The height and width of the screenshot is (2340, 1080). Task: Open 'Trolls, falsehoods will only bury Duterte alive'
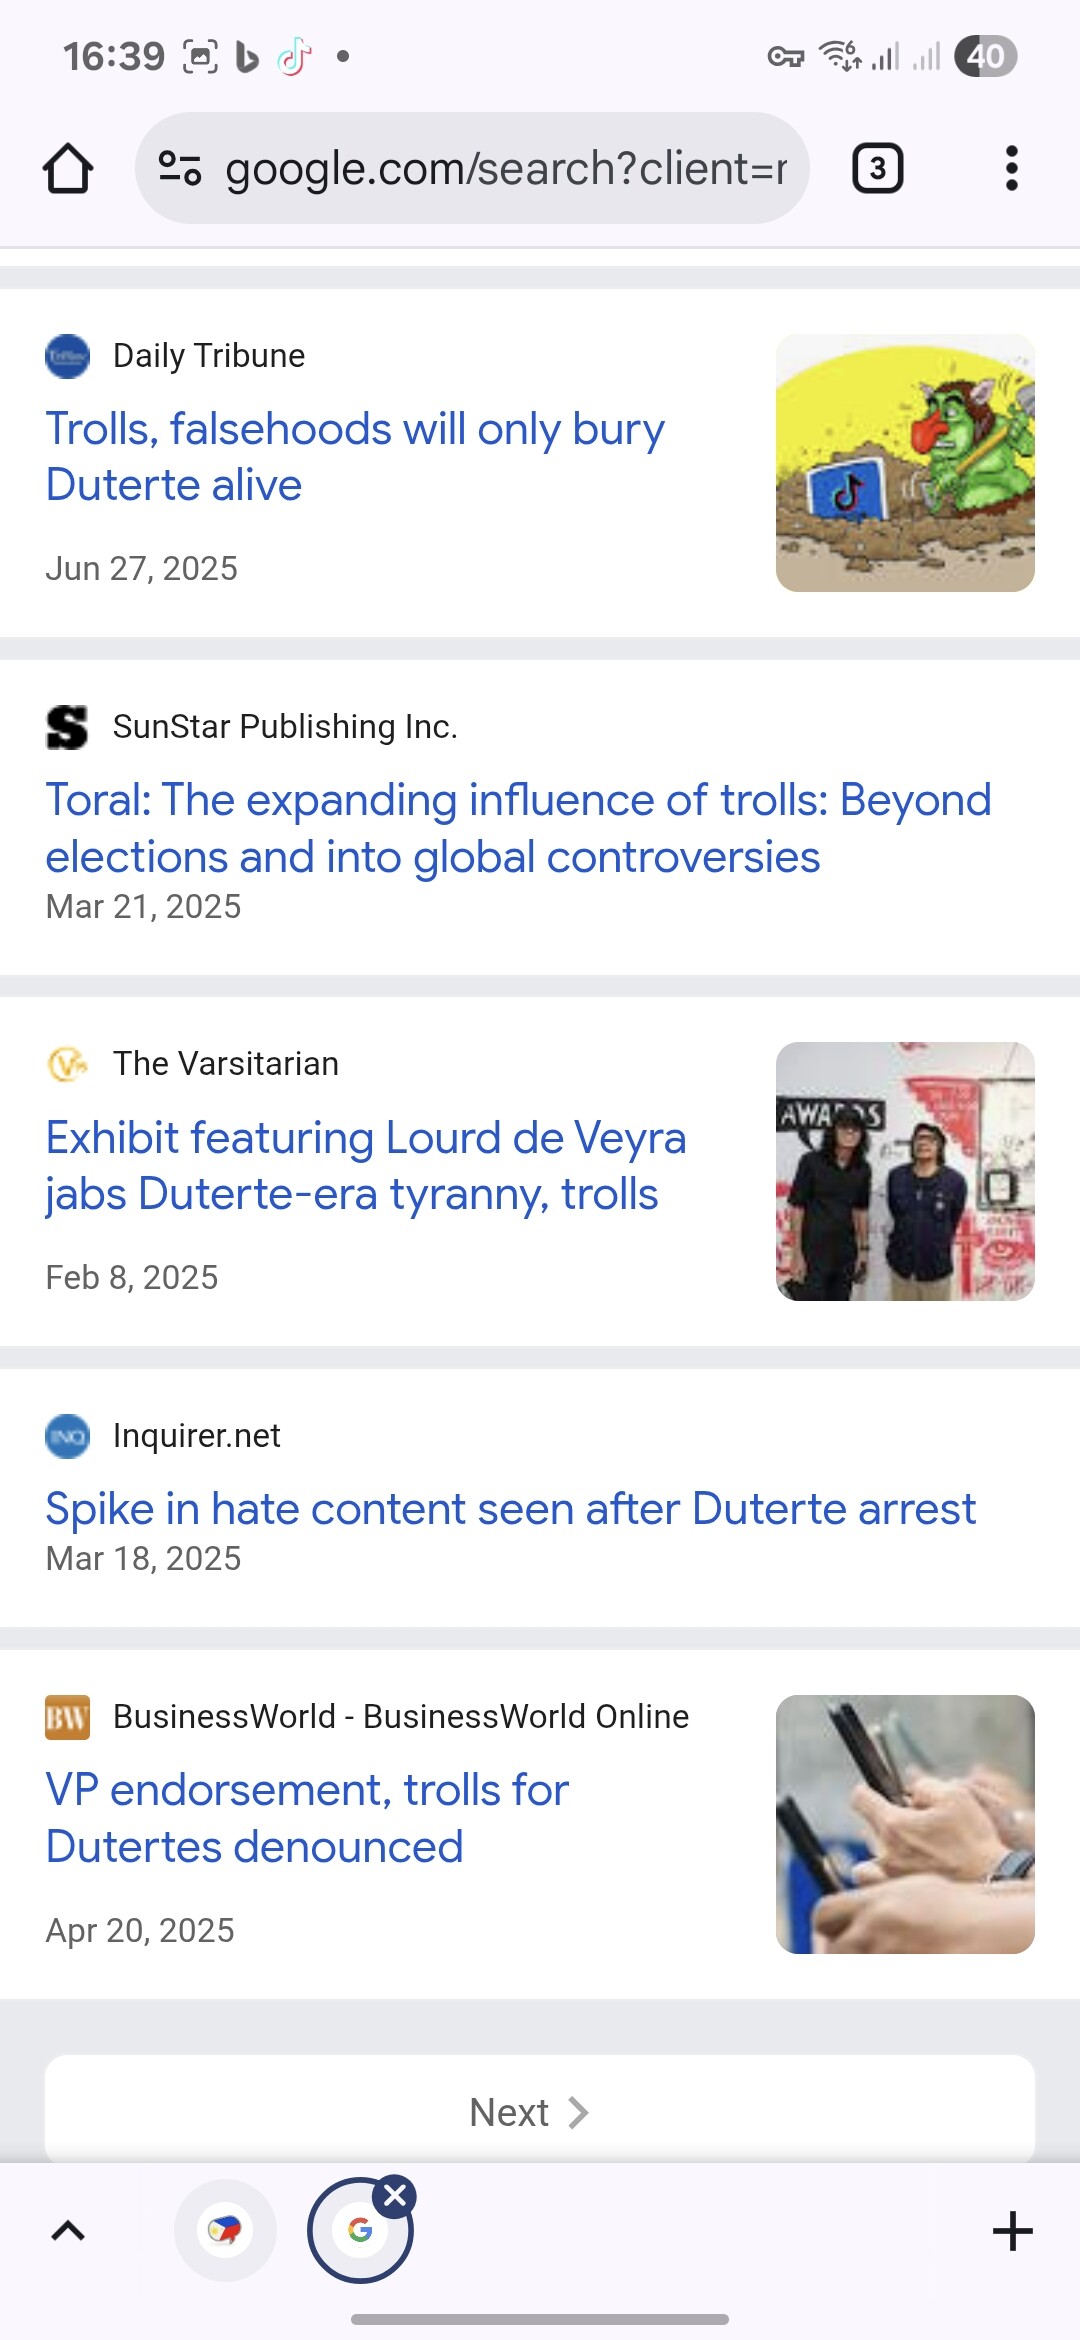[355, 456]
